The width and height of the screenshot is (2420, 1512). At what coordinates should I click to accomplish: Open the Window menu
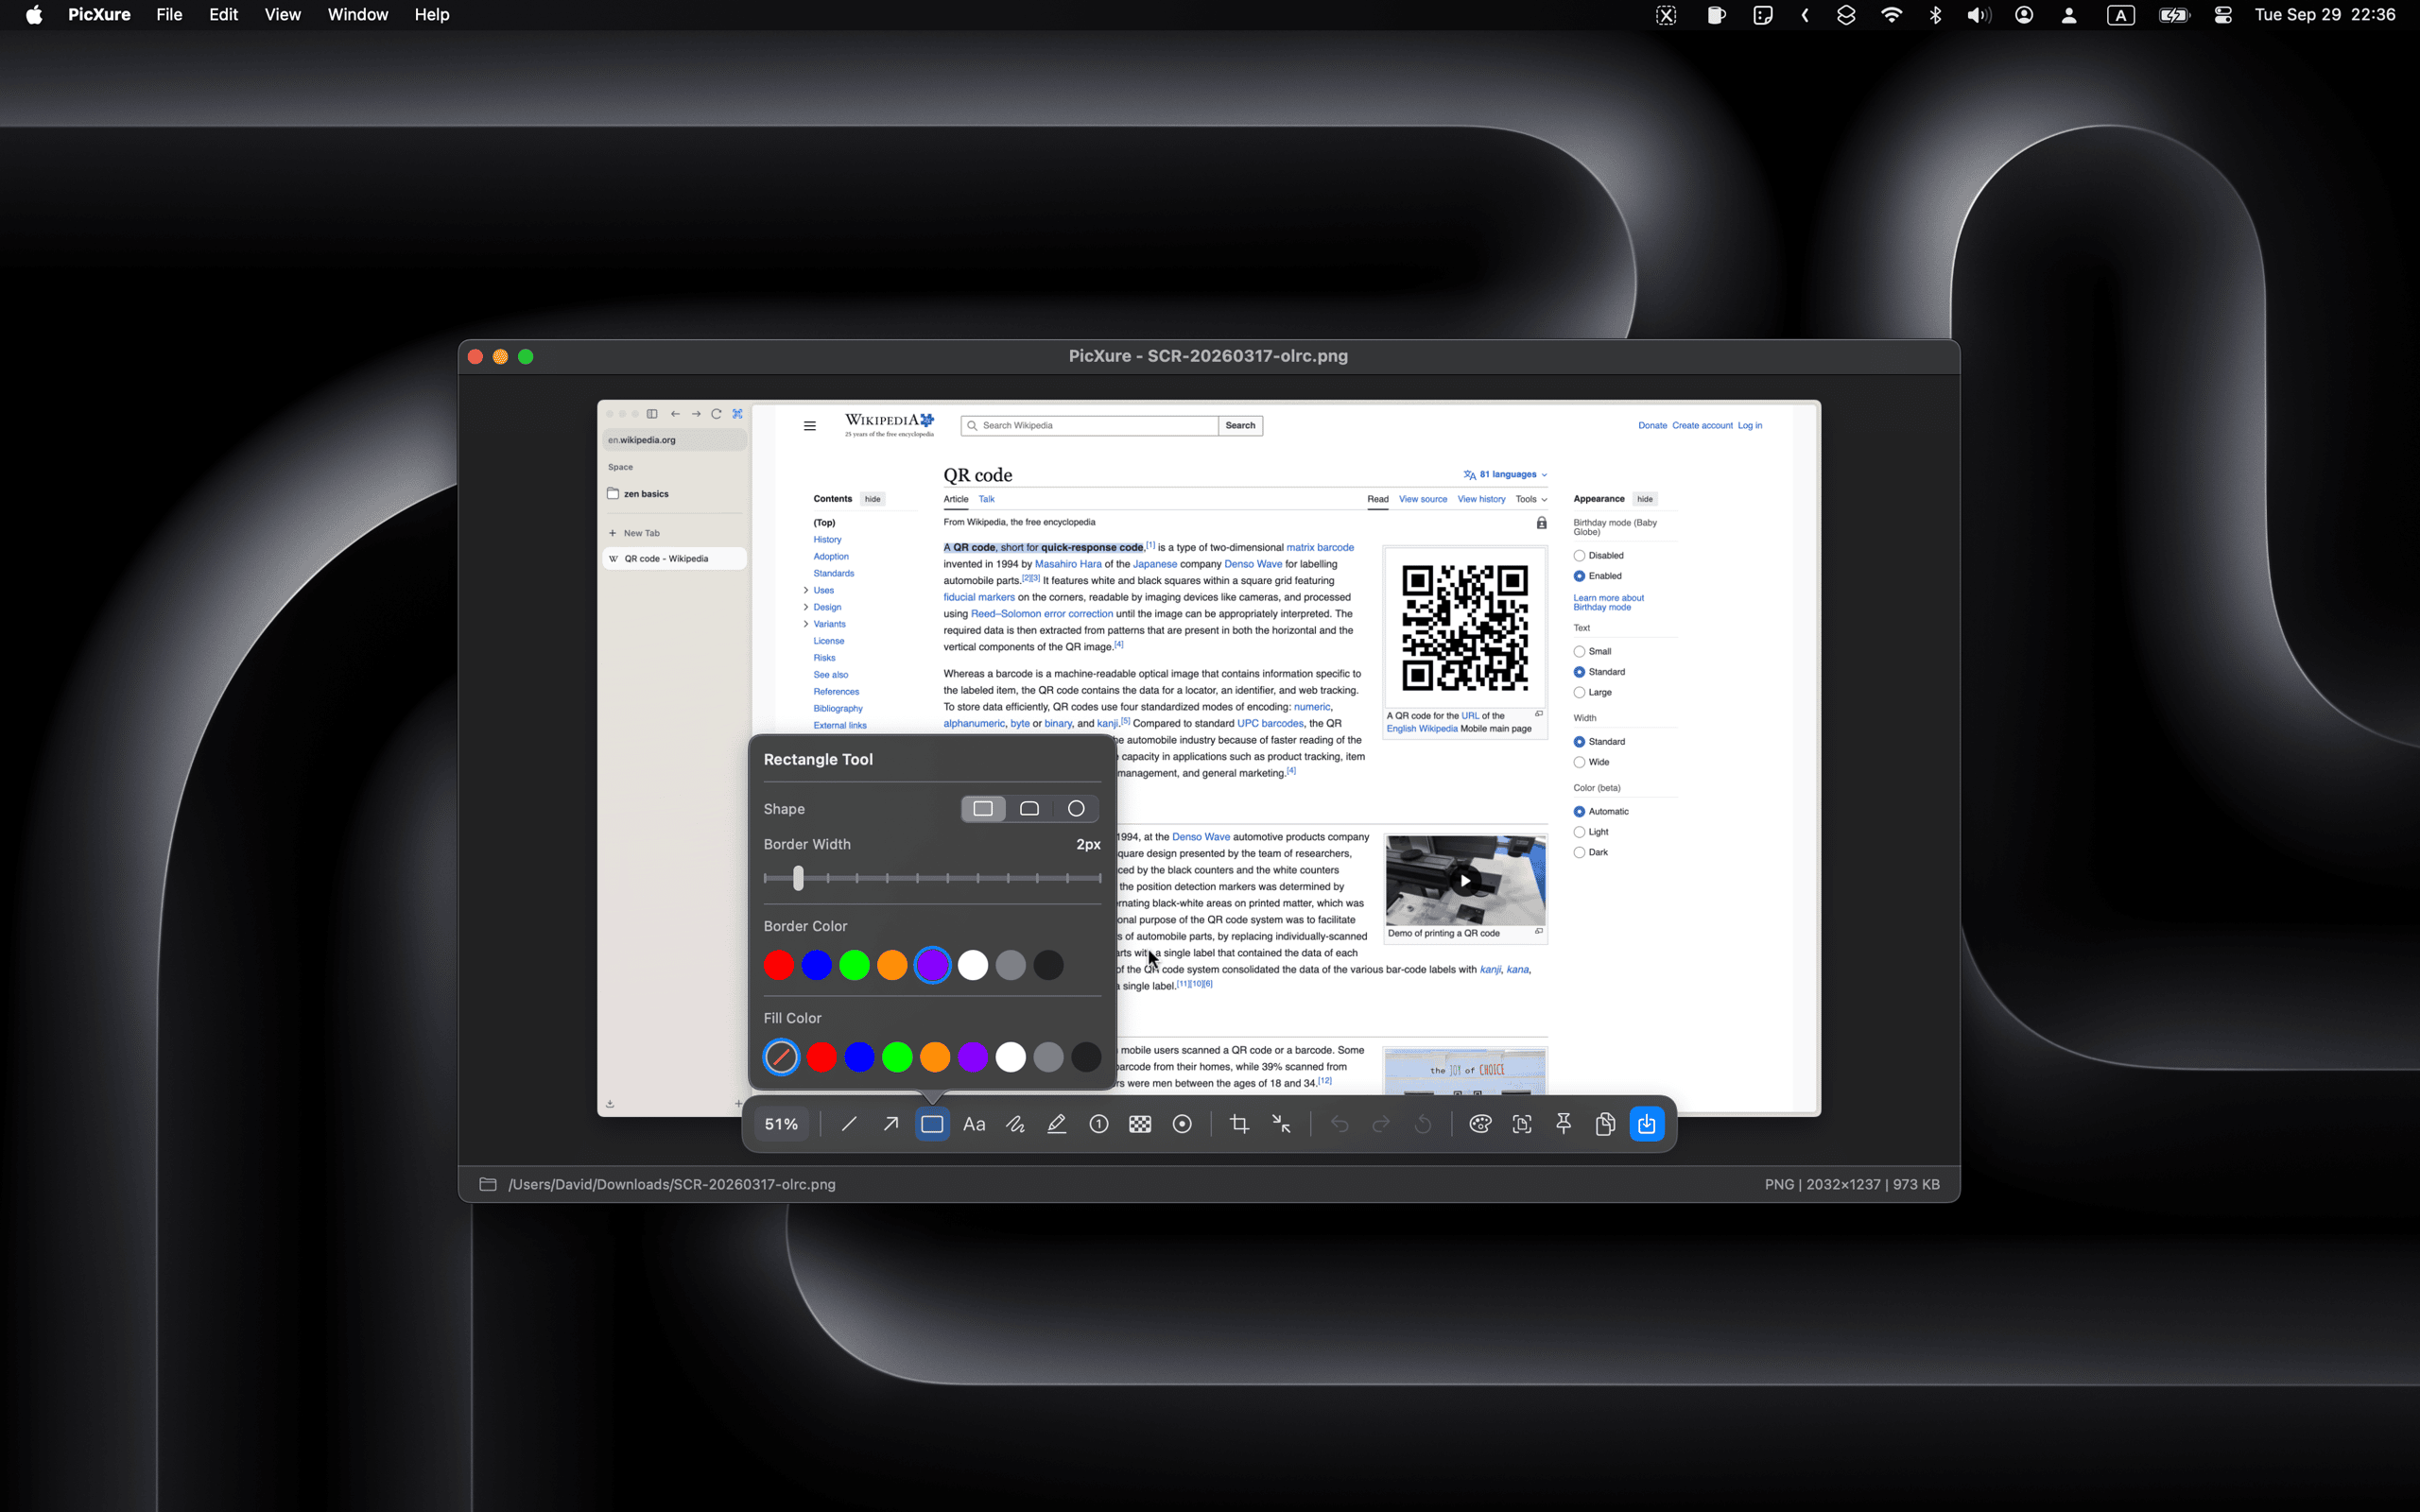coord(357,15)
